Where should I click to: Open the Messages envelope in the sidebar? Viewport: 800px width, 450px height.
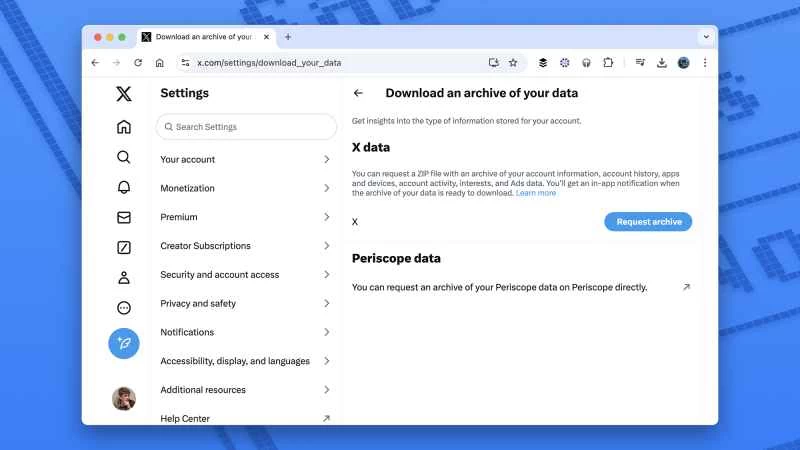click(x=124, y=217)
